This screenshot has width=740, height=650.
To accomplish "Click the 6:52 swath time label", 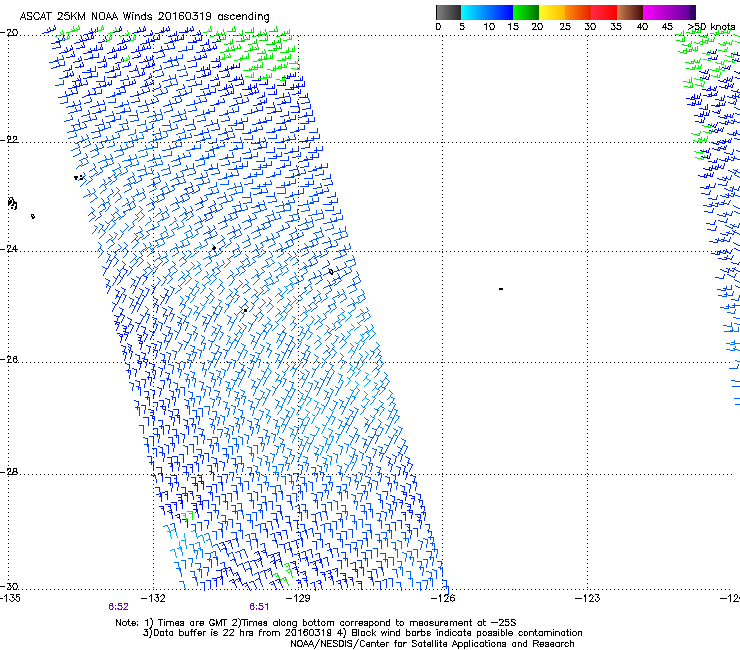I will coord(118,607).
